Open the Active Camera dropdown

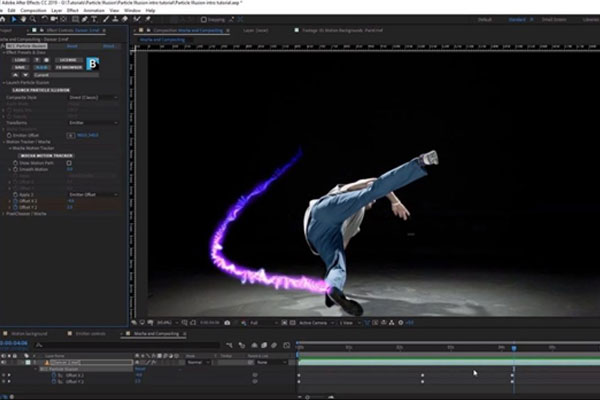click(316, 323)
